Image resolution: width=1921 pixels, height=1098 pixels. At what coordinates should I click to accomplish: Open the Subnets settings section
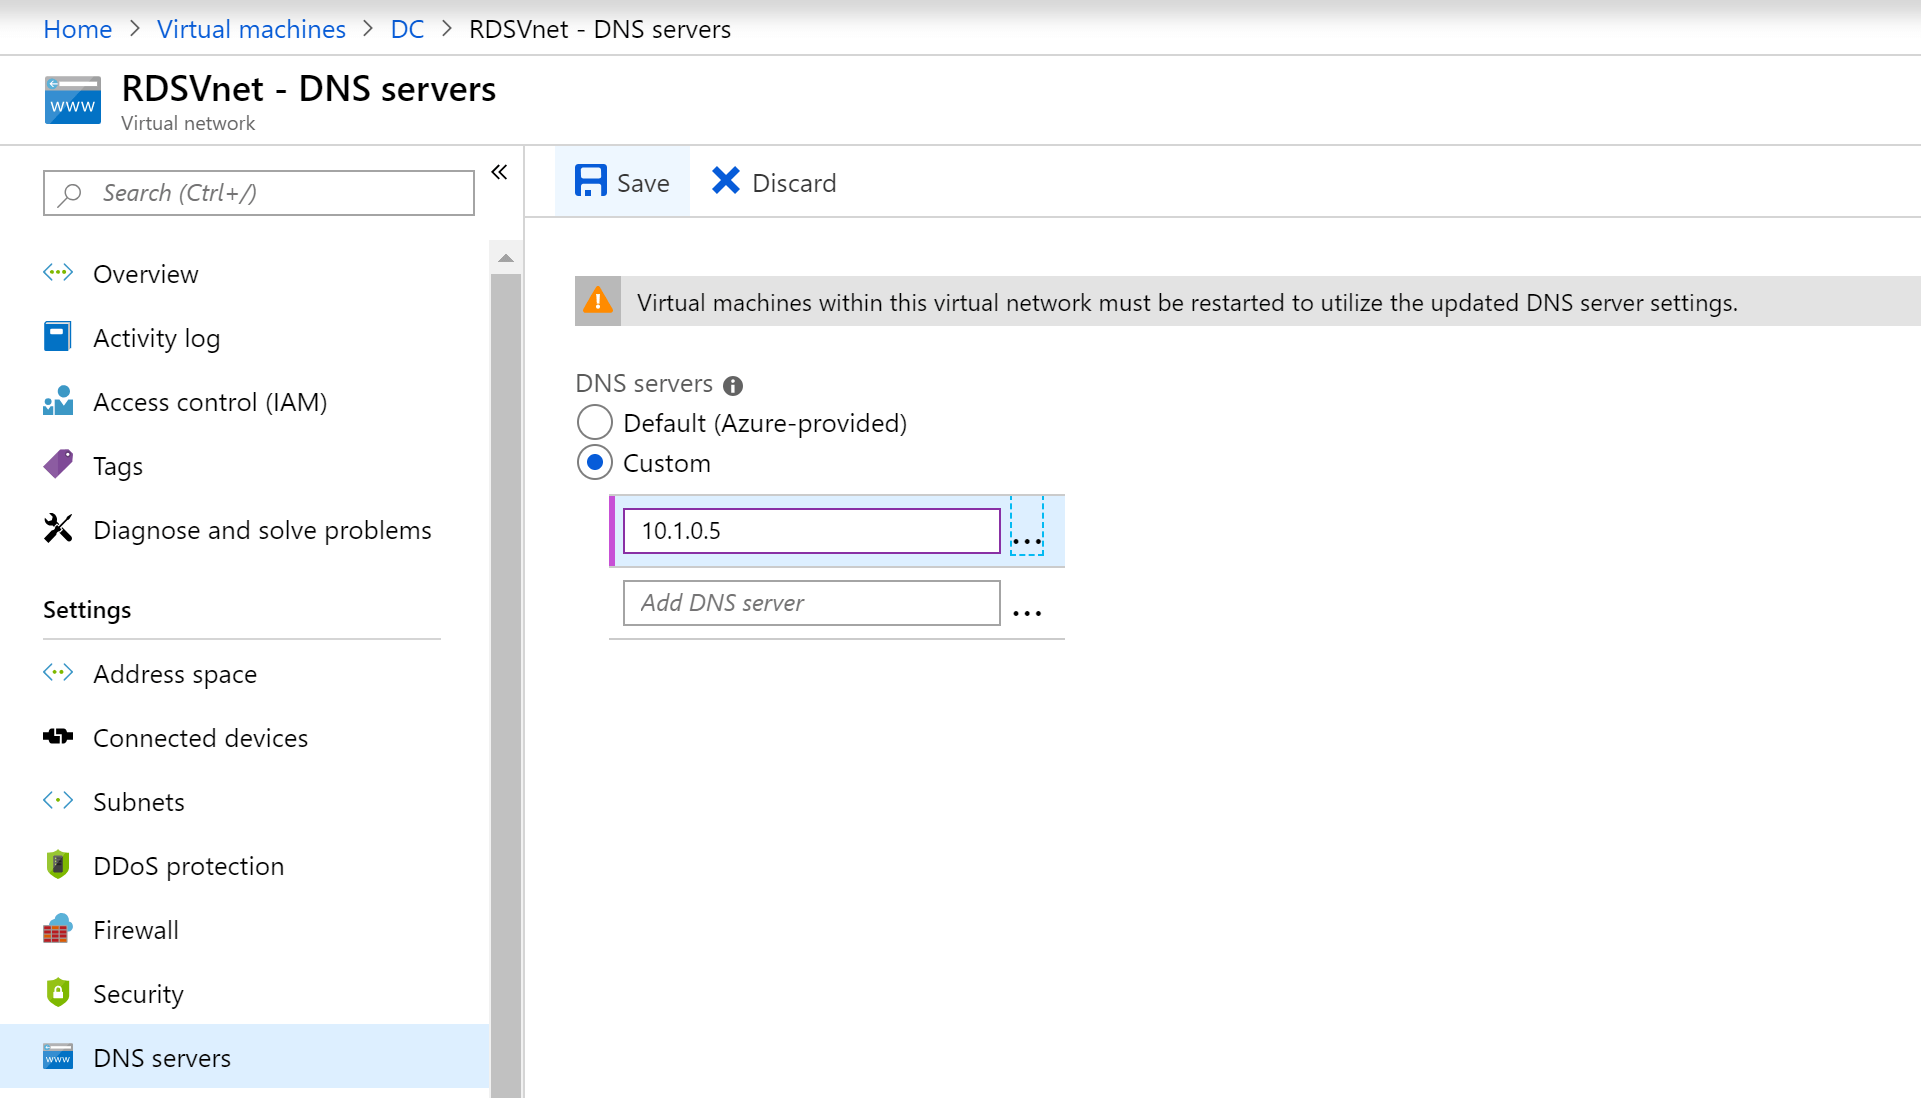pyautogui.click(x=138, y=801)
